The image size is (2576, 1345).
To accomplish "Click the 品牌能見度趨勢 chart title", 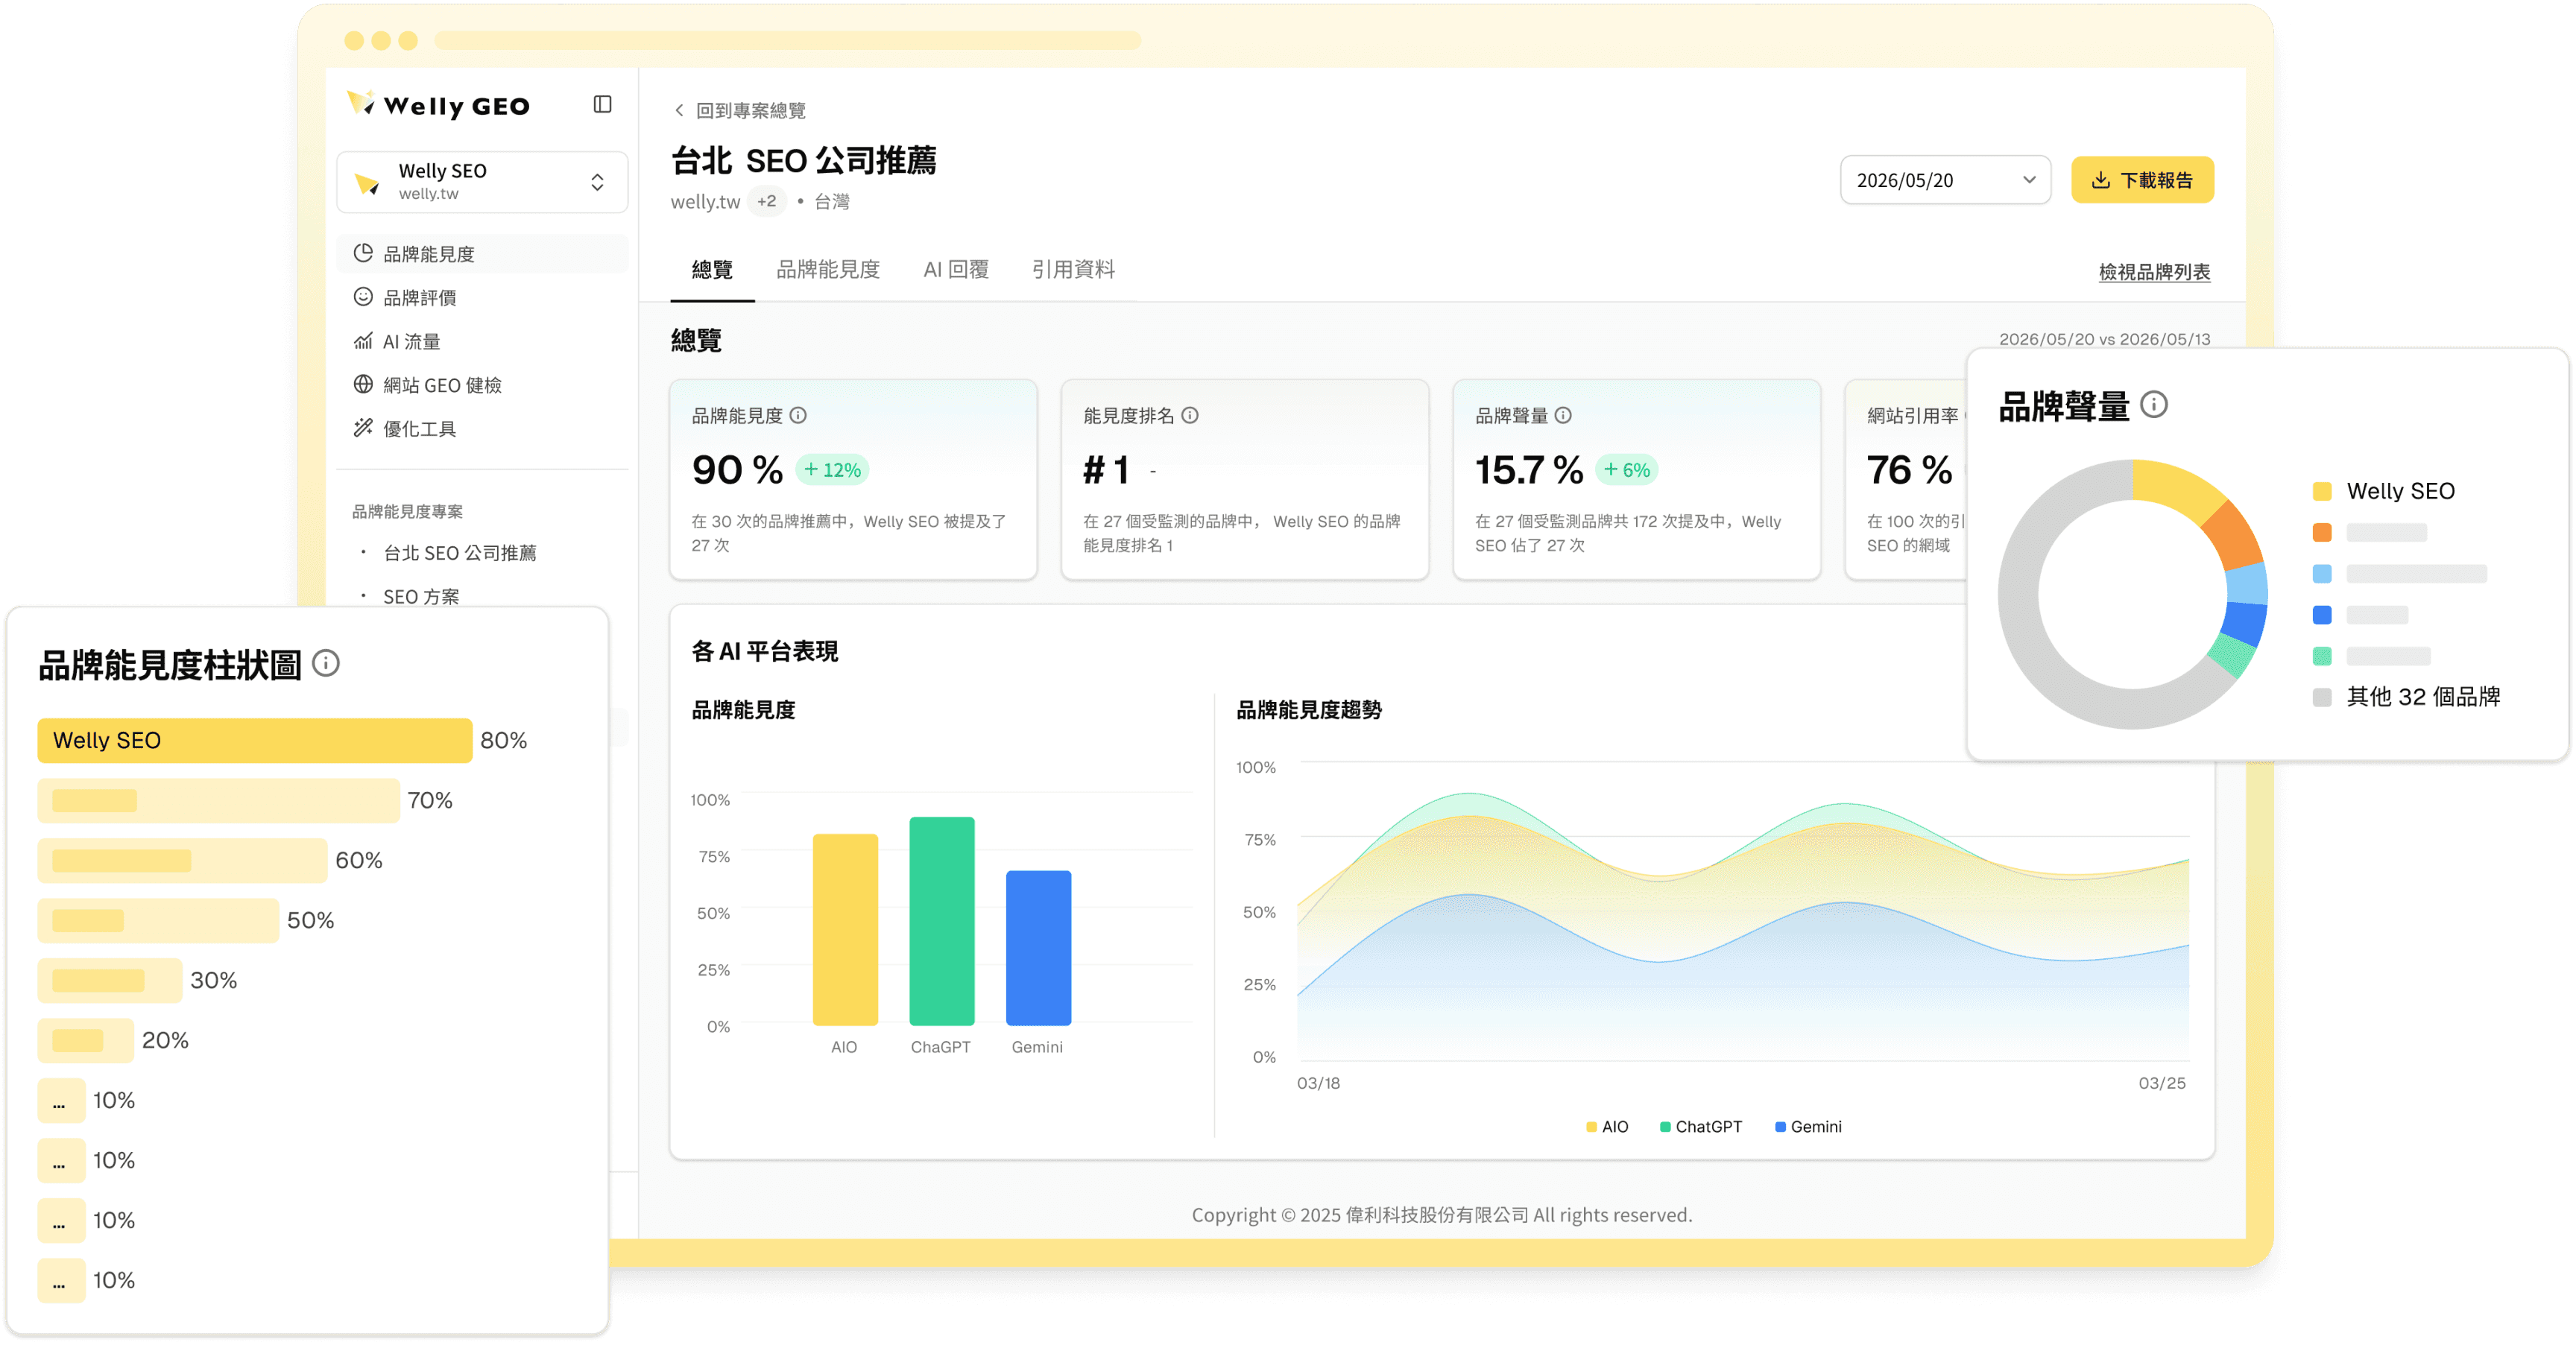I will click(1309, 710).
